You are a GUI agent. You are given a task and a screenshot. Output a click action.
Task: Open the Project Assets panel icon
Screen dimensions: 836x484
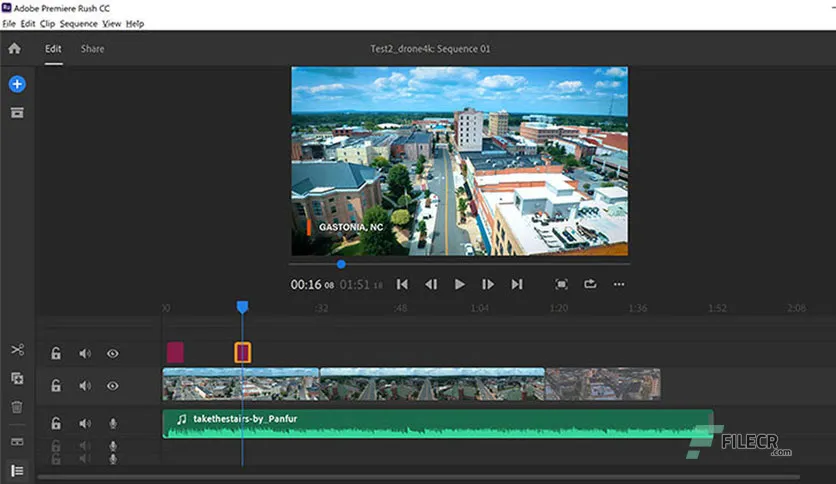click(16, 112)
